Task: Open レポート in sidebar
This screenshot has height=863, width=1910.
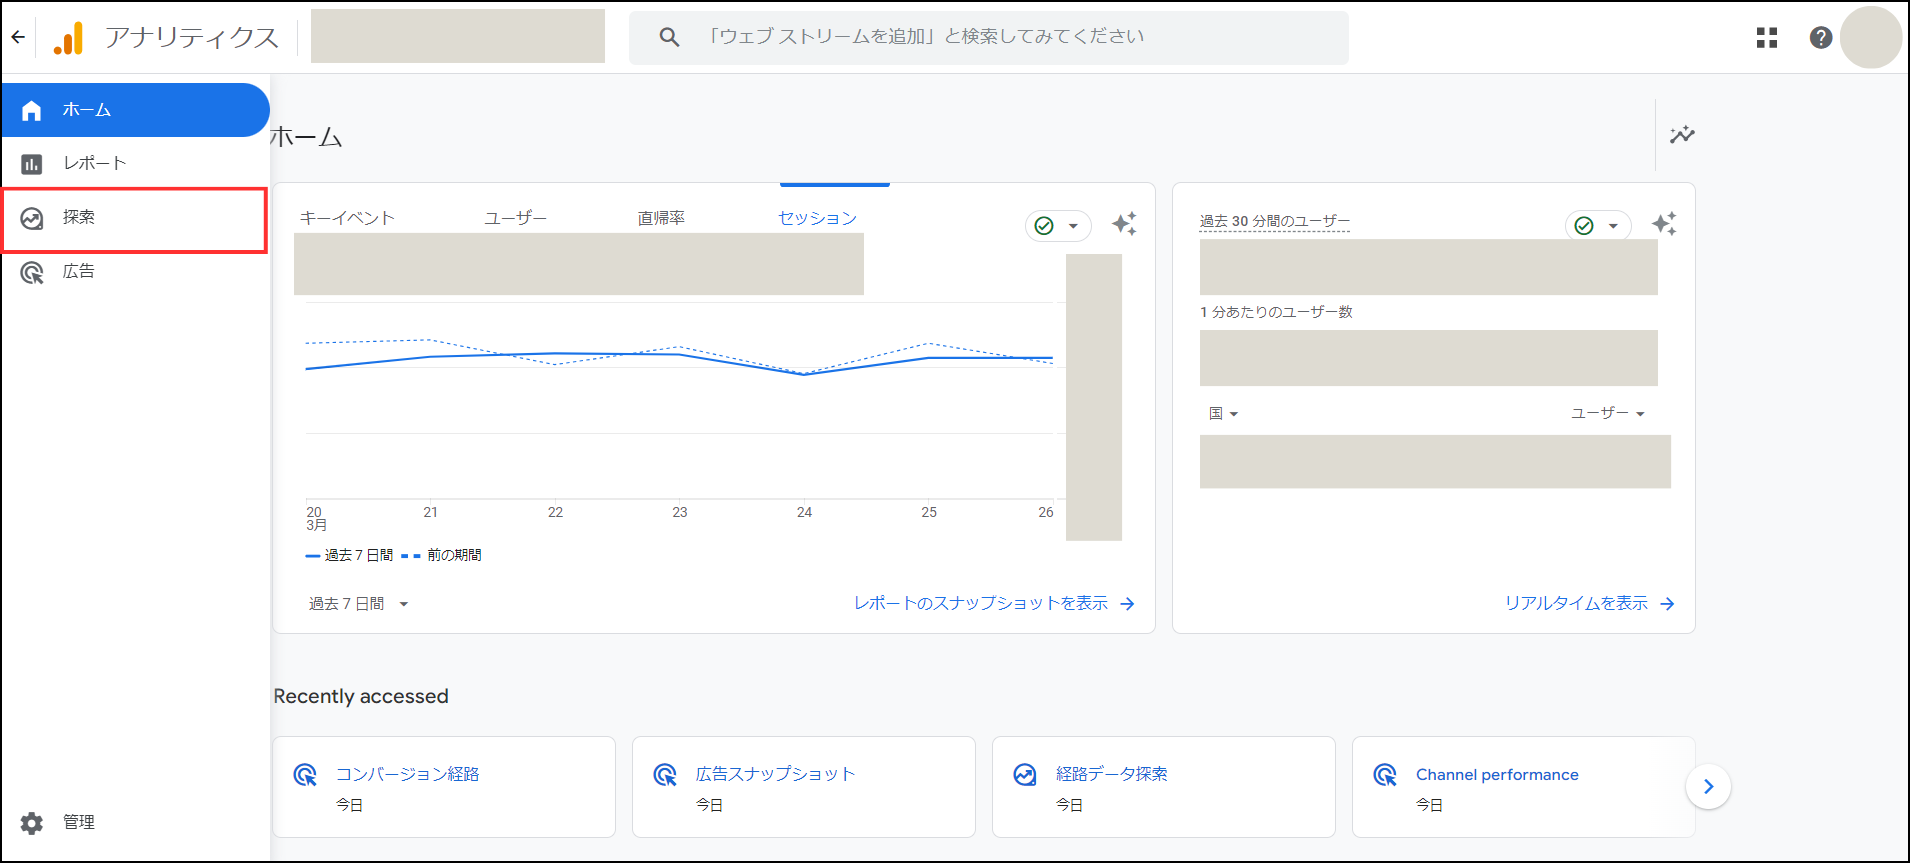Action: (x=135, y=163)
